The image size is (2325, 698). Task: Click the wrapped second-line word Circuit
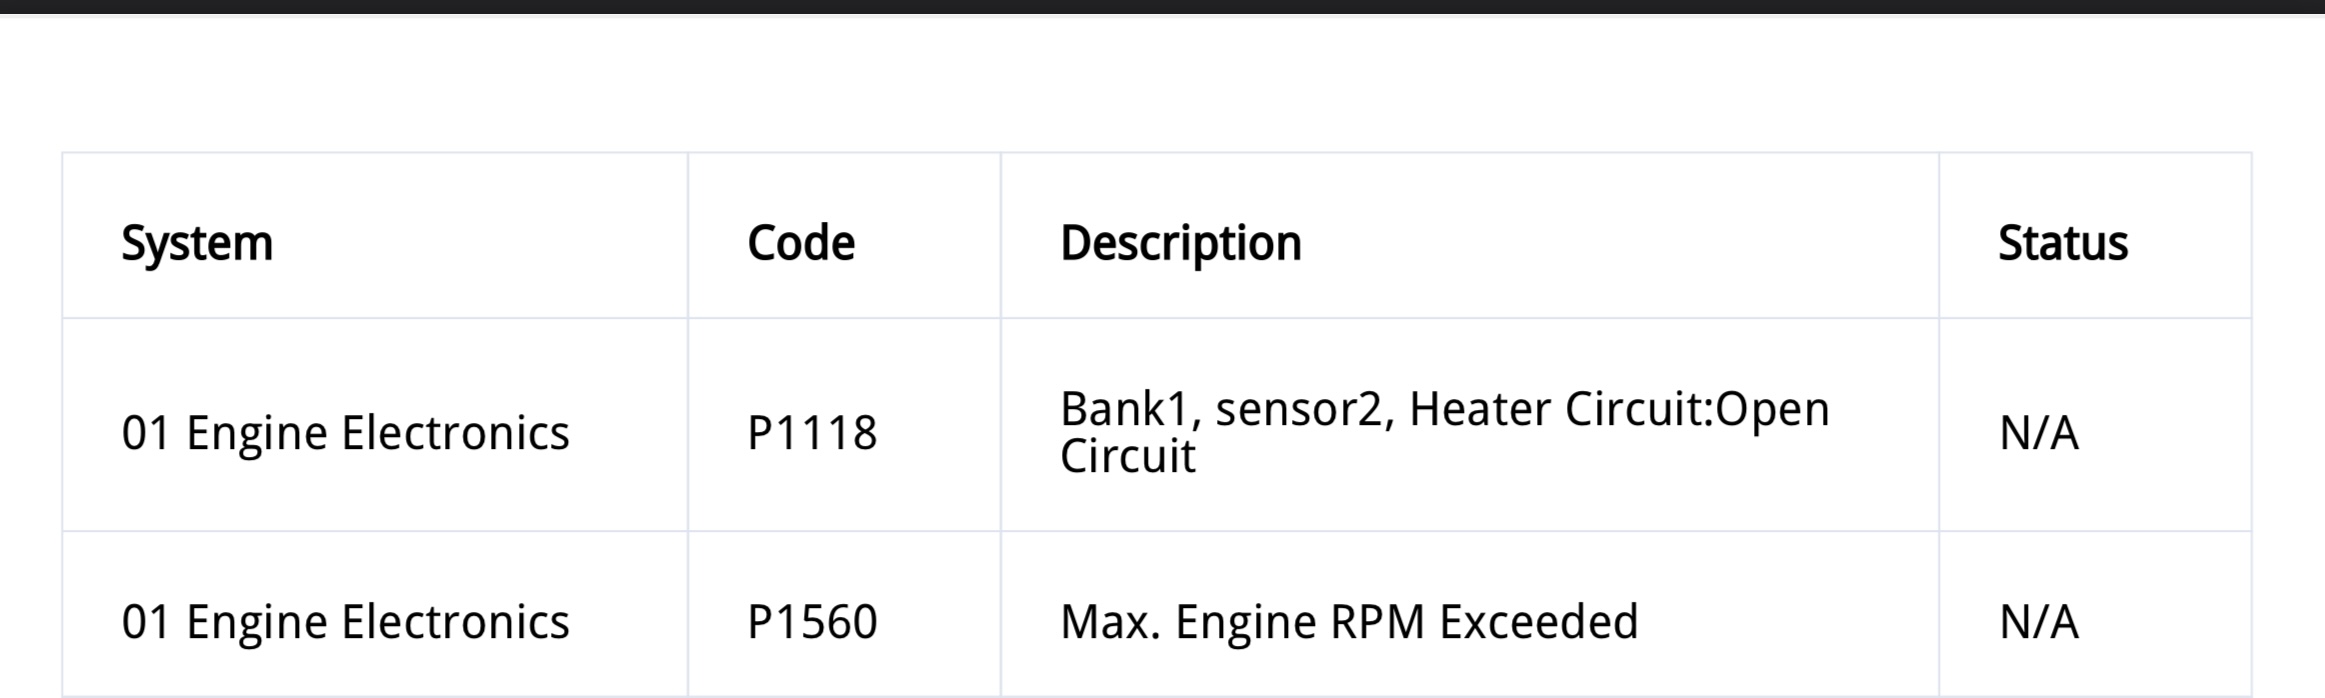tap(1127, 456)
